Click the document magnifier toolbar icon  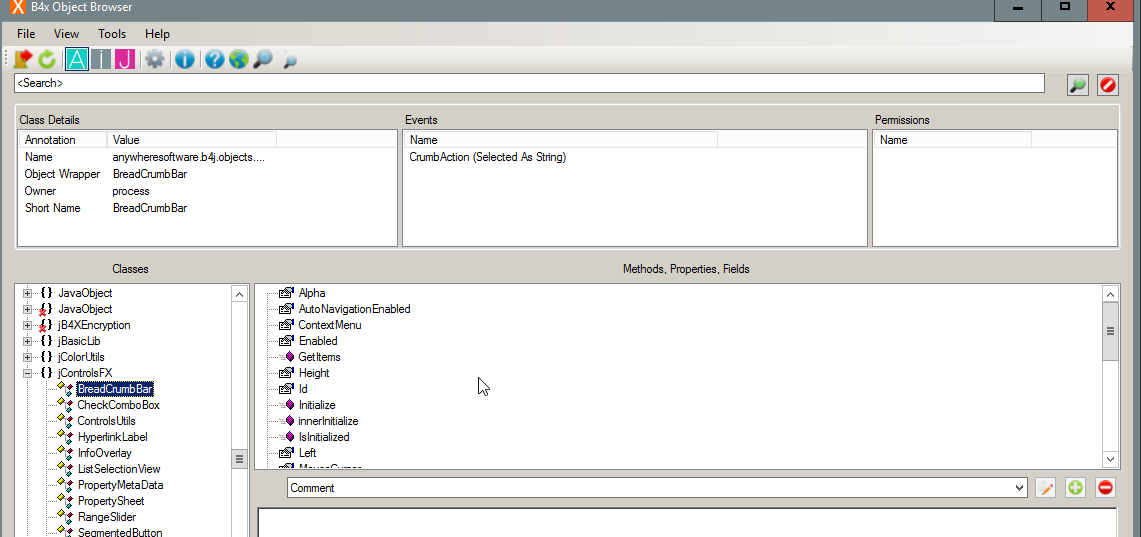pyautogui.click(x=290, y=60)
